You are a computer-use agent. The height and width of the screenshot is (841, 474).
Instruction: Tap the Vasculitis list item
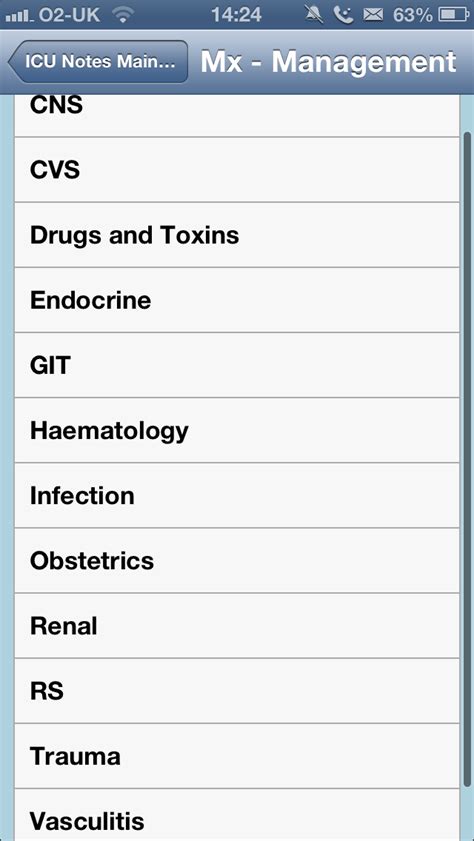click(x=236, y=815)
